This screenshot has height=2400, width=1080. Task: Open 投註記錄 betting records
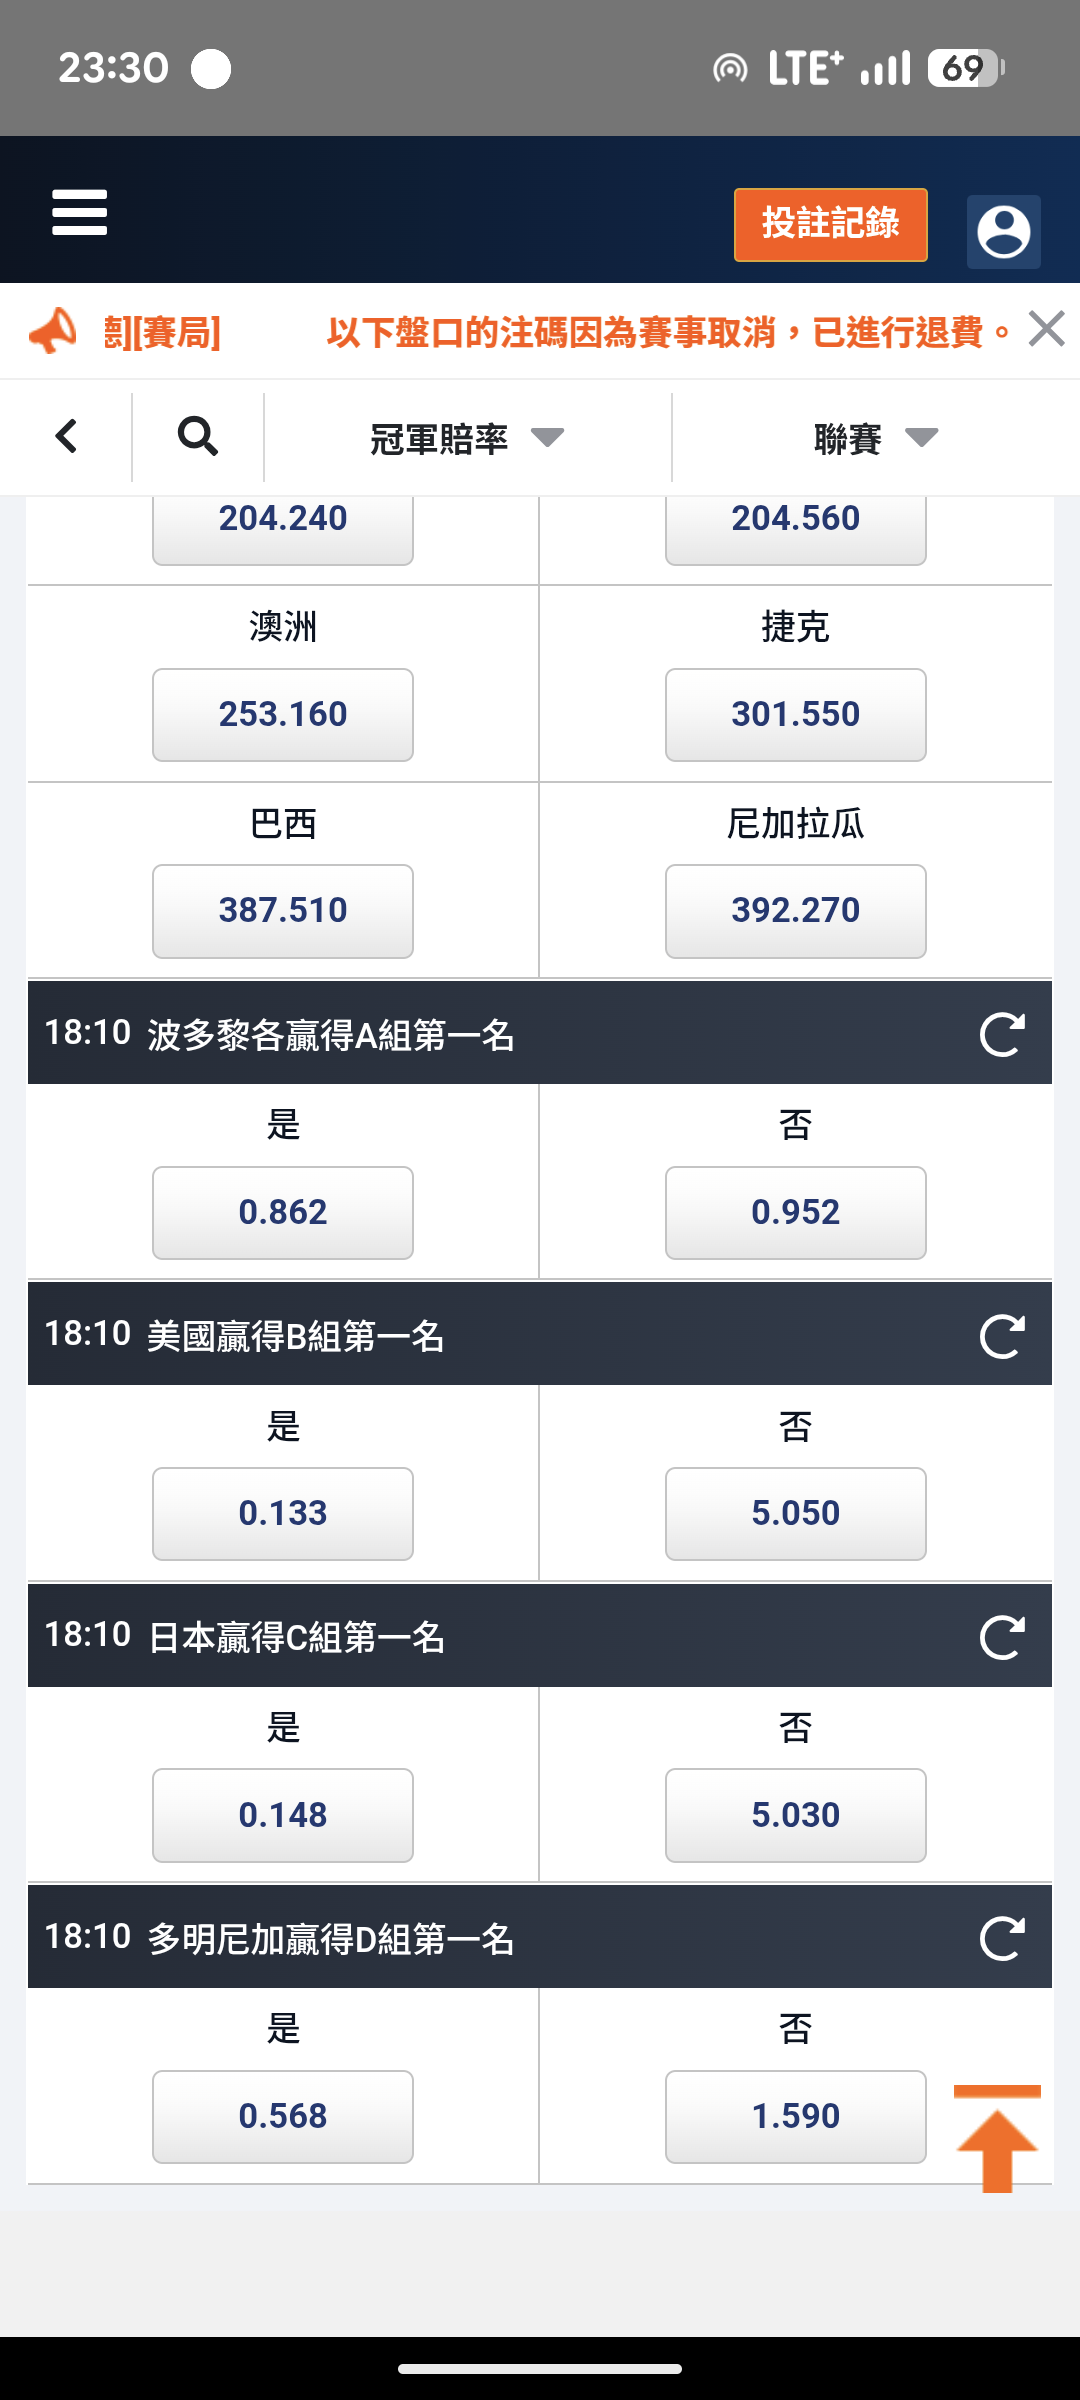830,224
